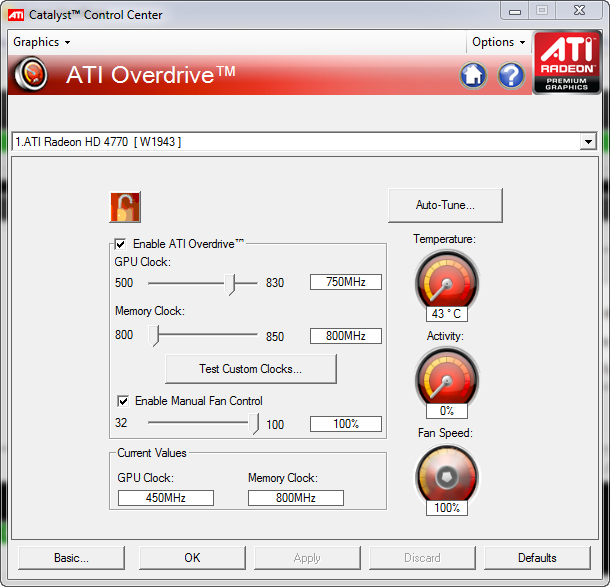Click the 100% fan control value field
610x587 pixels.
pyautogui.click(x=345, y=424)
